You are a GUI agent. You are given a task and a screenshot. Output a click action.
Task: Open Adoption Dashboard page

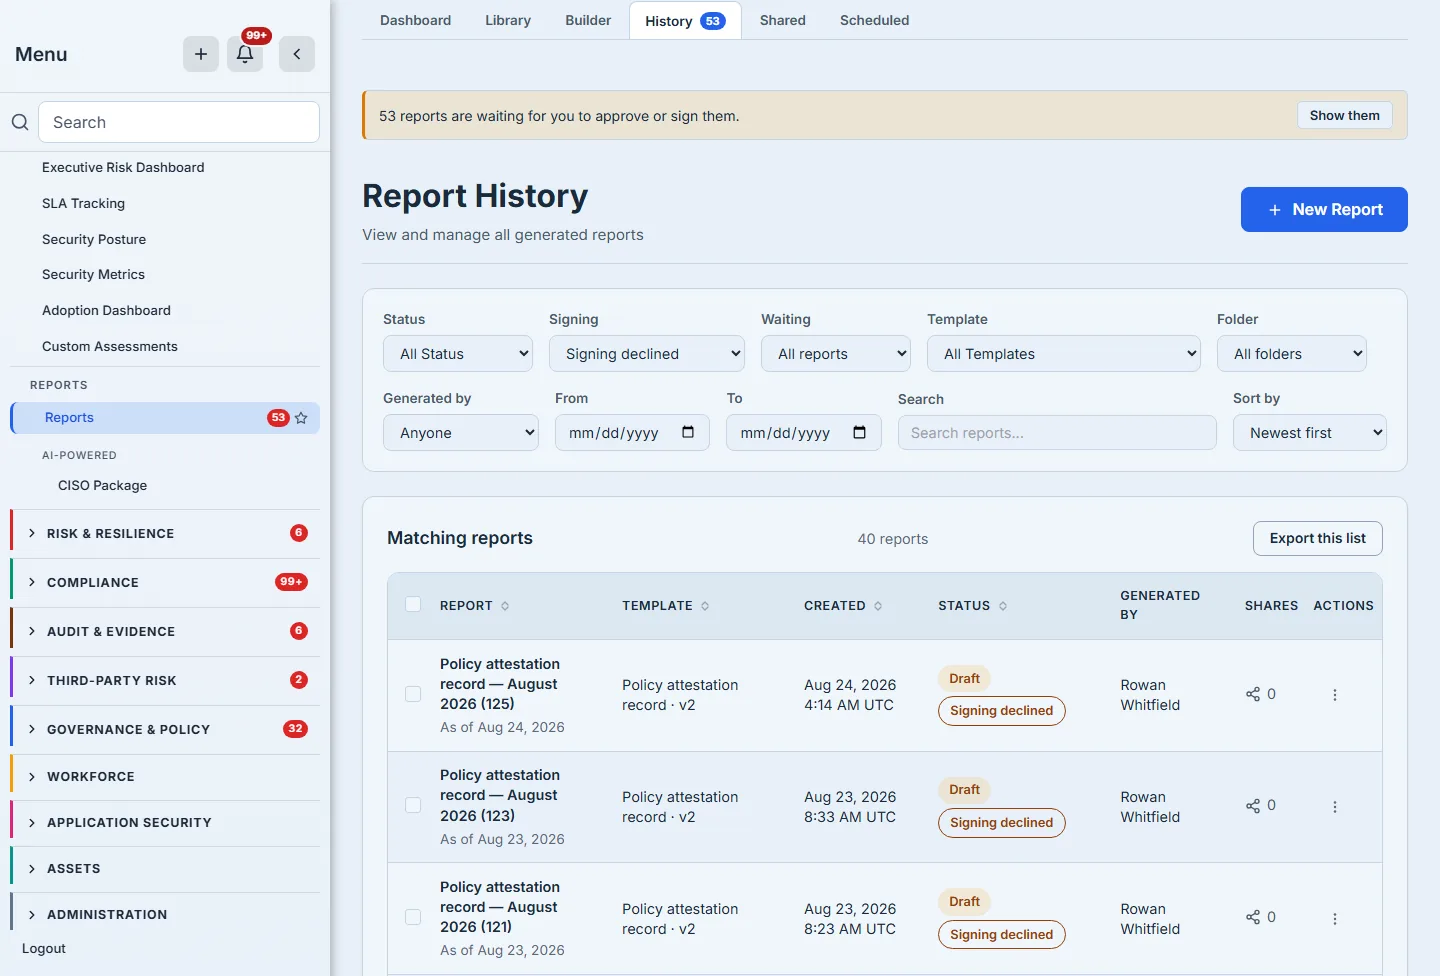pyautogui.click(x=106, y=311)
